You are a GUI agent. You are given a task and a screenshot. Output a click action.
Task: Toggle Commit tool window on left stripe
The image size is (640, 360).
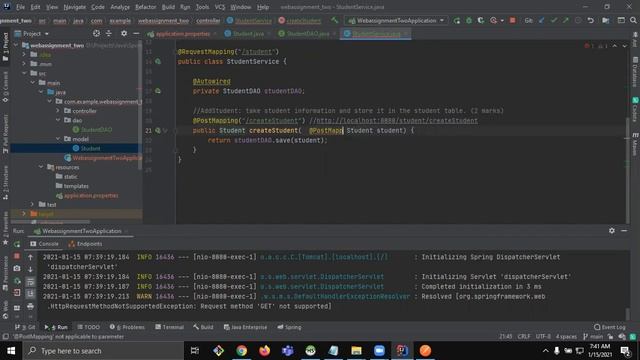point(5,87)
